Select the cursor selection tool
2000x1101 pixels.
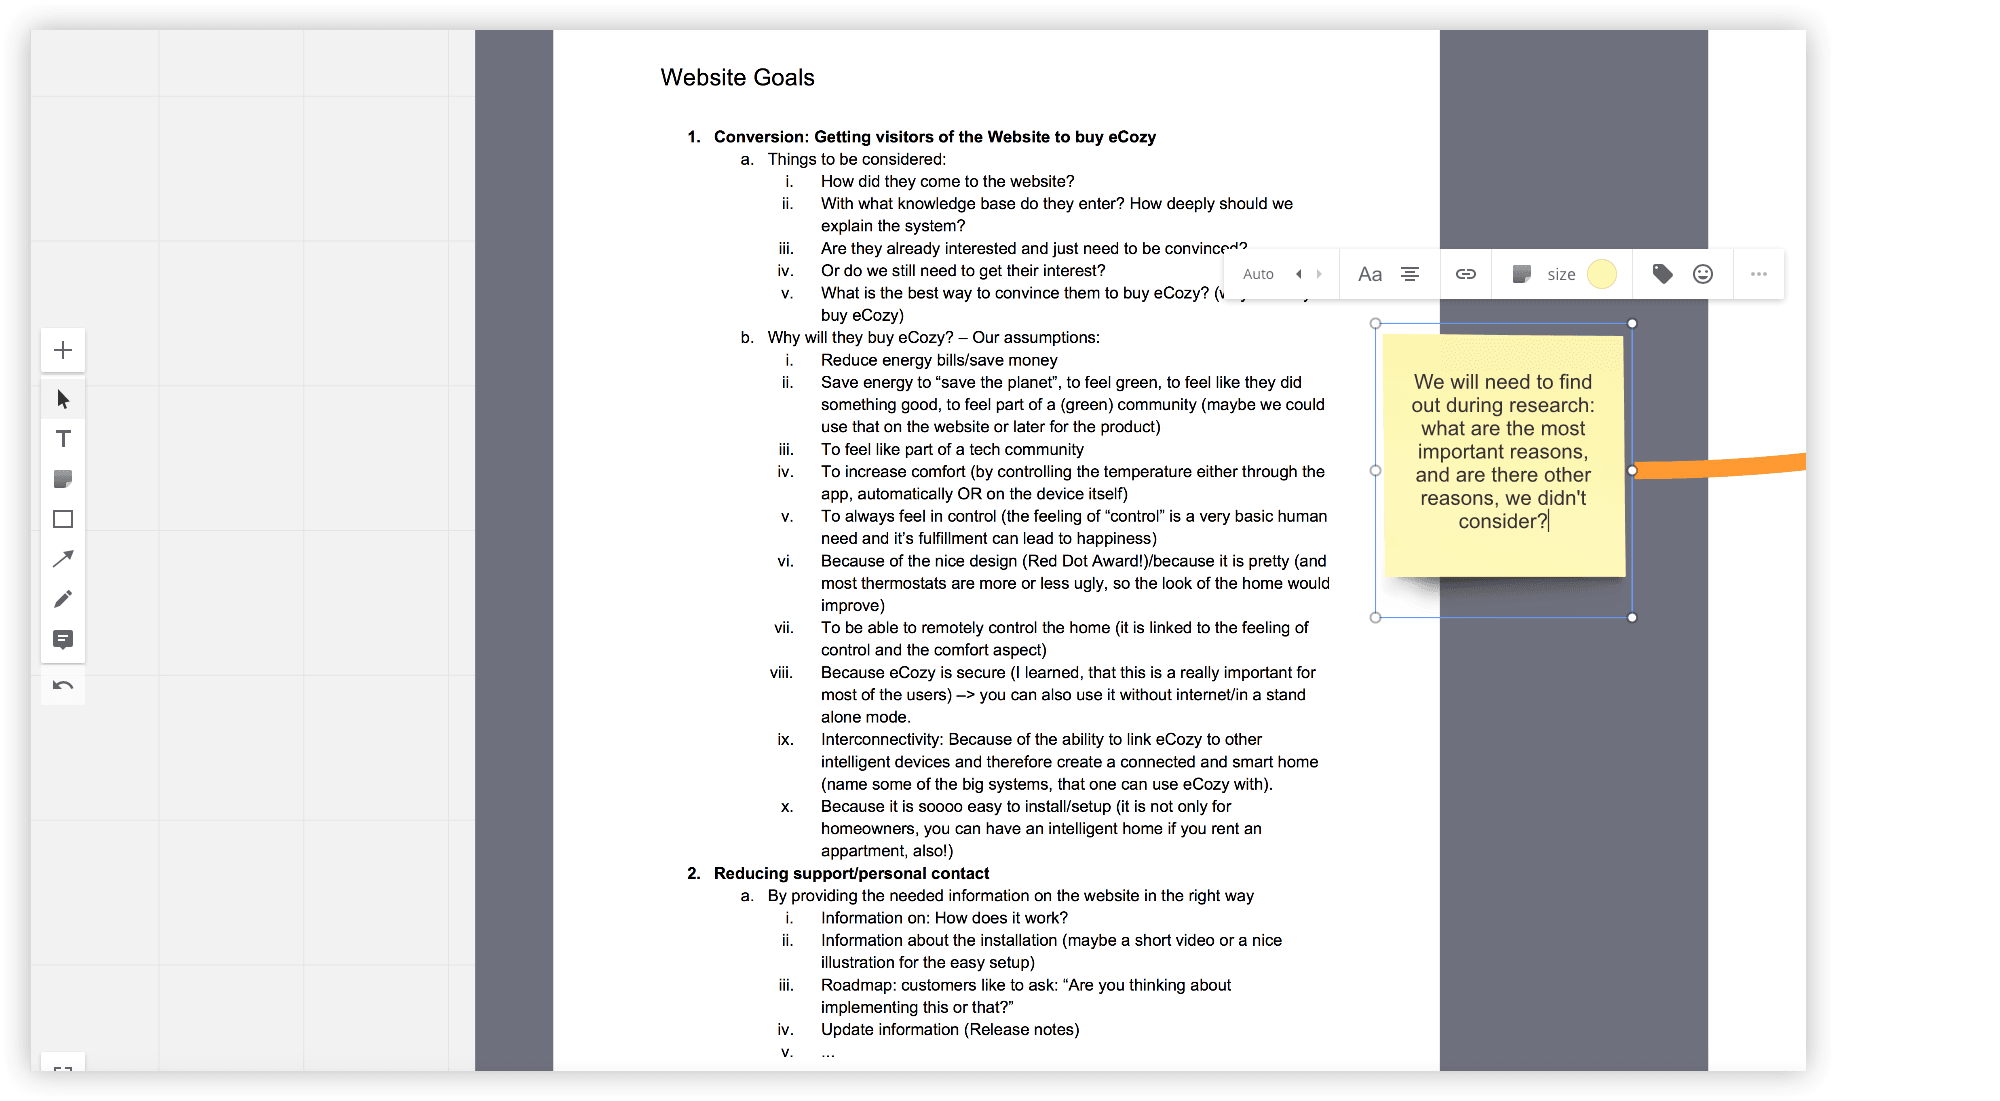[x=63, y=399]
